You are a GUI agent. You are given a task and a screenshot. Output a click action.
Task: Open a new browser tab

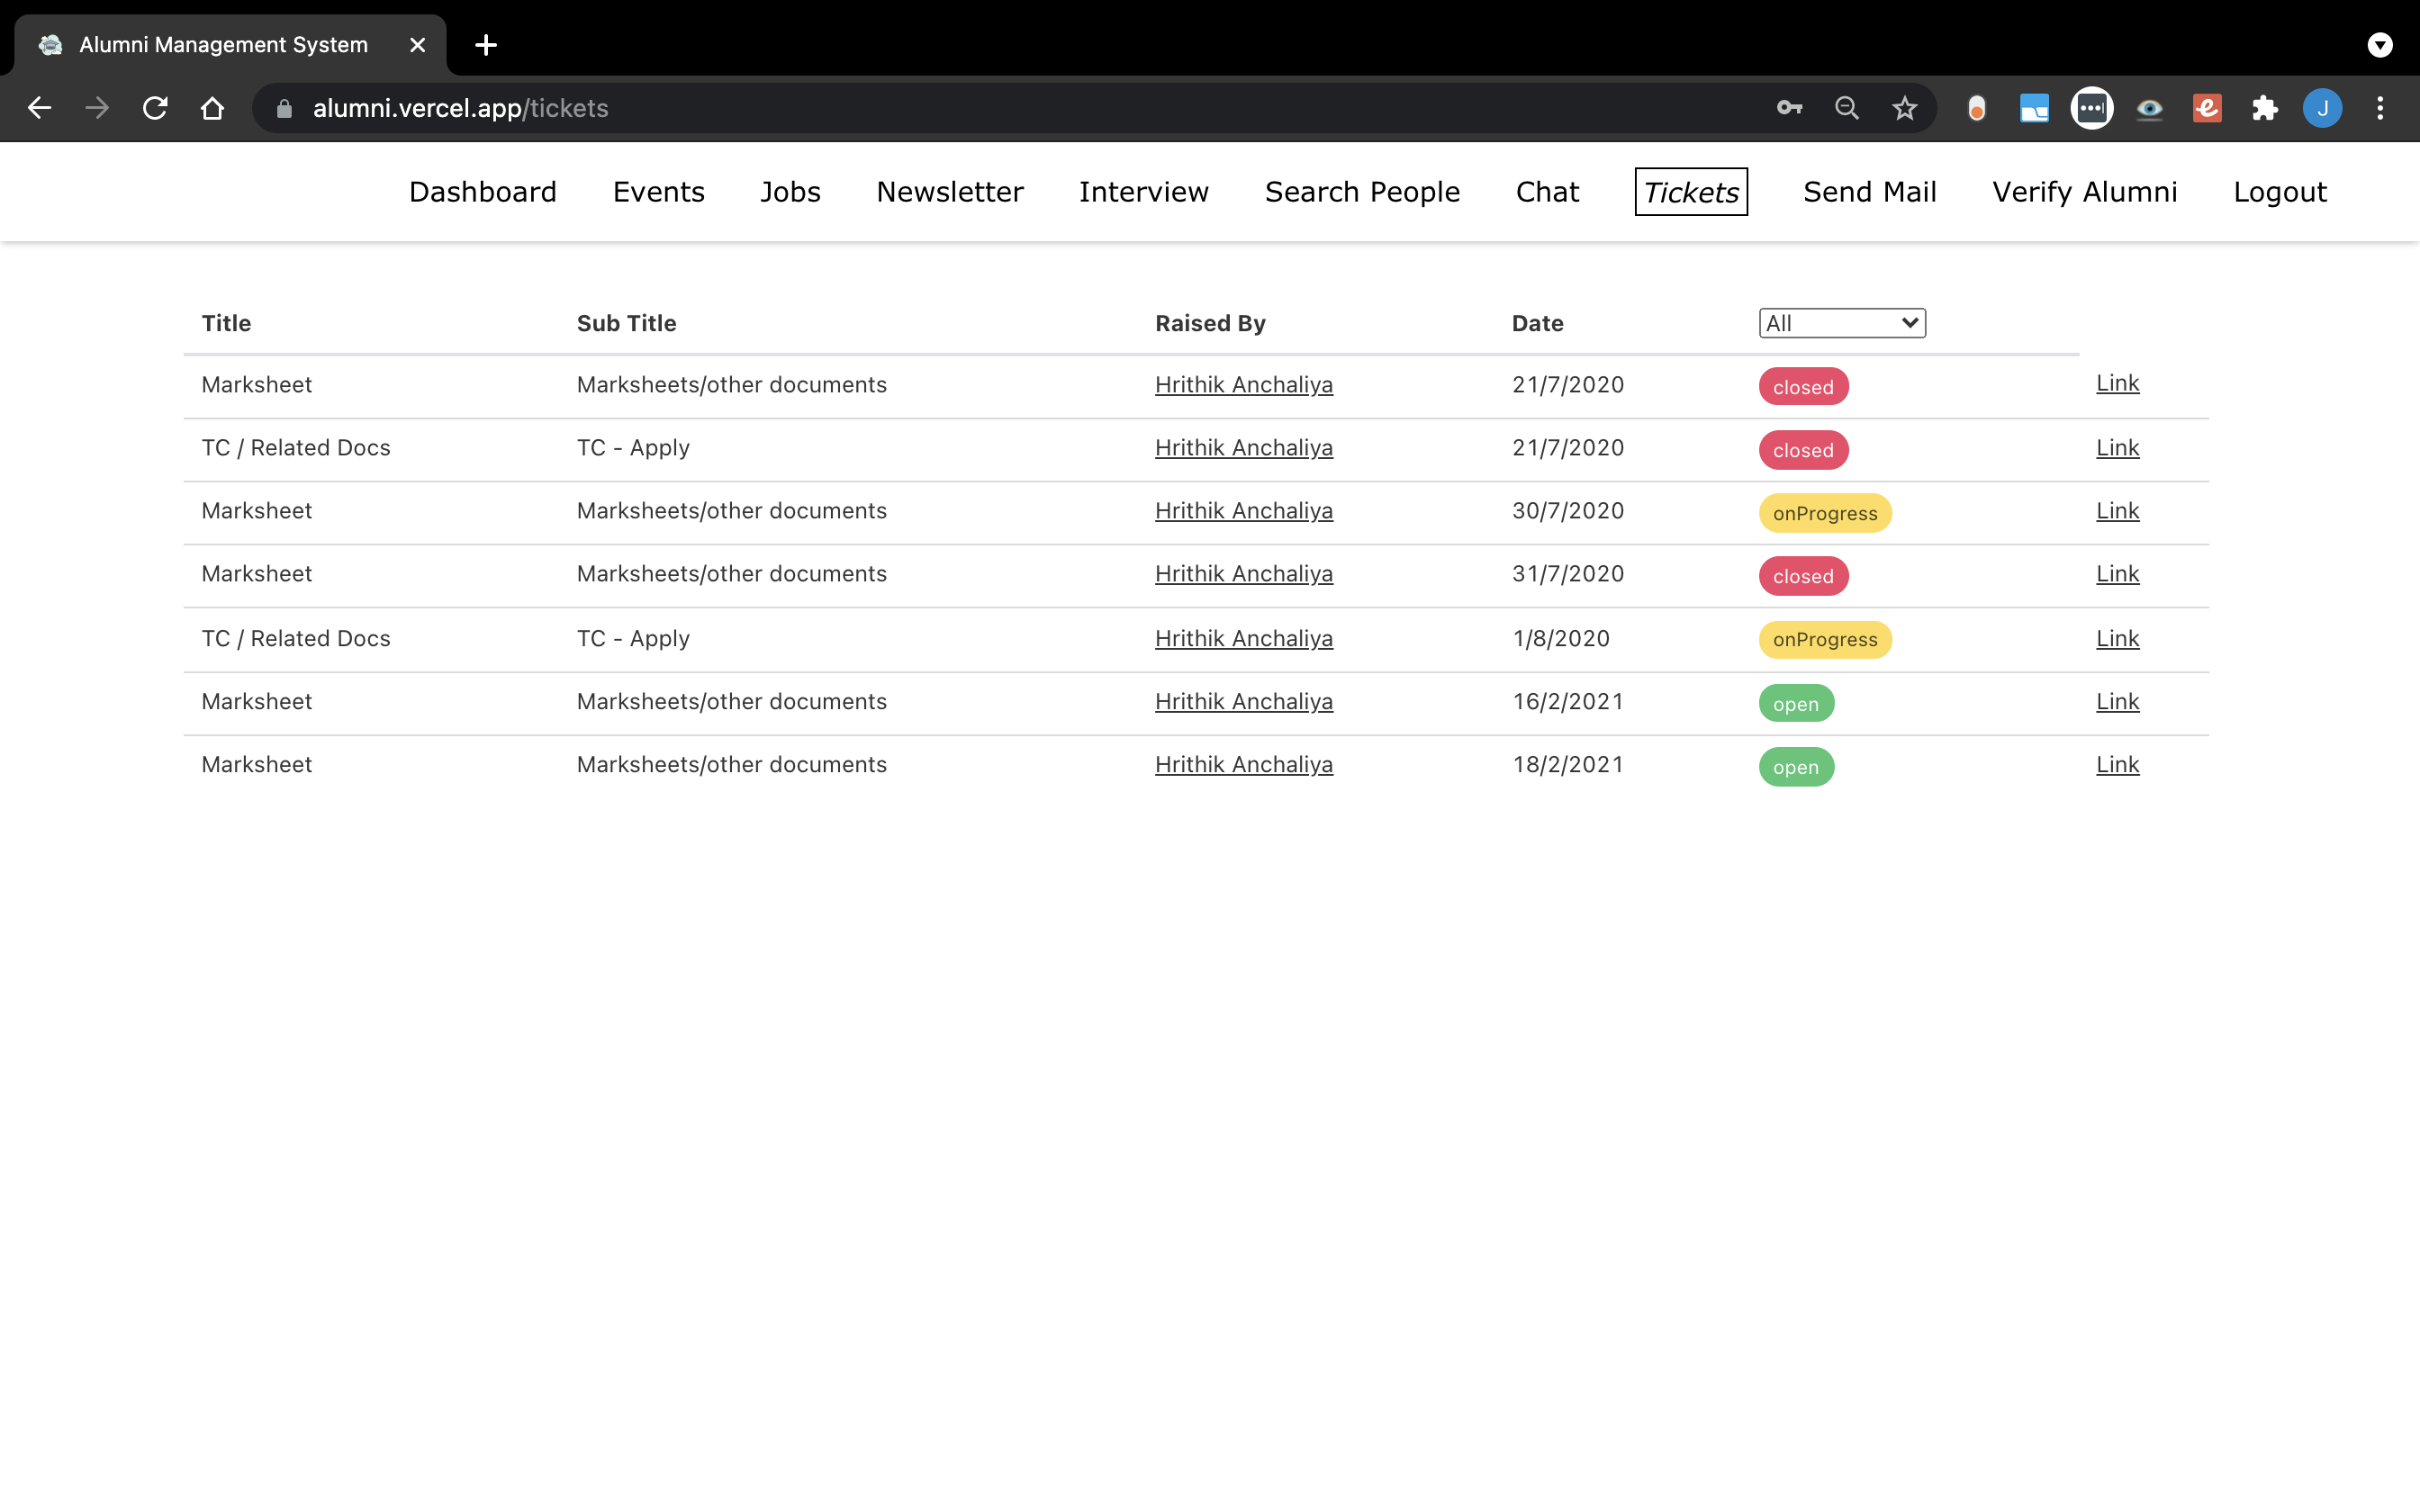(486, 45)
